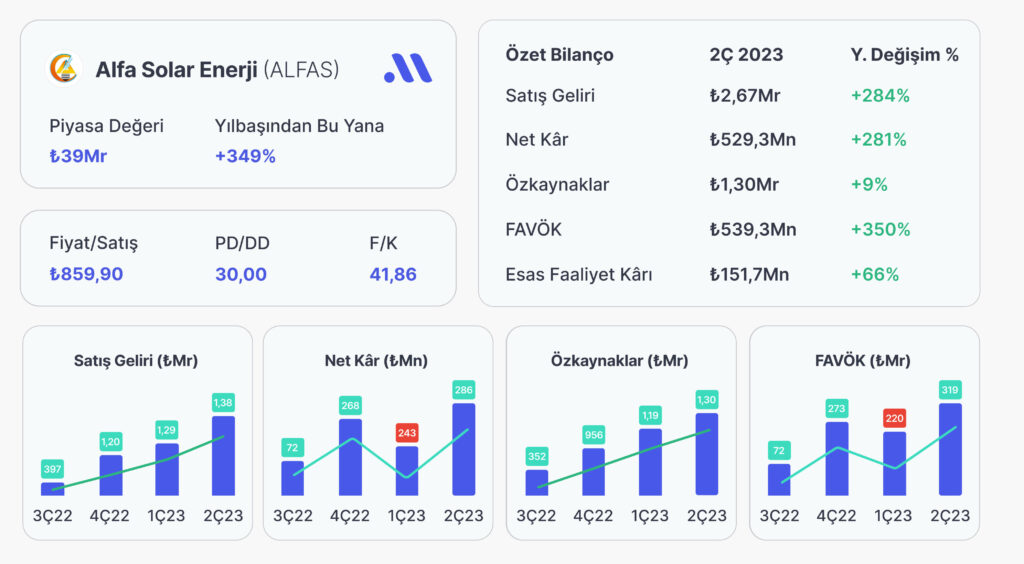Viewport: 1024px width, 564px height.
Task: Click the 2Ç23 bar in Satış Geliri chart
Action: [223, 456]
